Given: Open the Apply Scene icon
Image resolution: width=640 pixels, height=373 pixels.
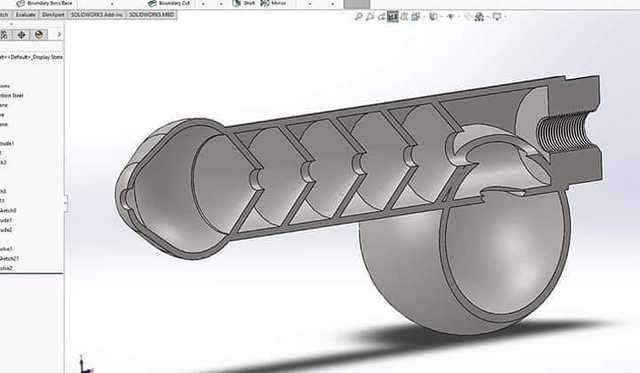Looking at the screenshot, I should pos(480,17).
